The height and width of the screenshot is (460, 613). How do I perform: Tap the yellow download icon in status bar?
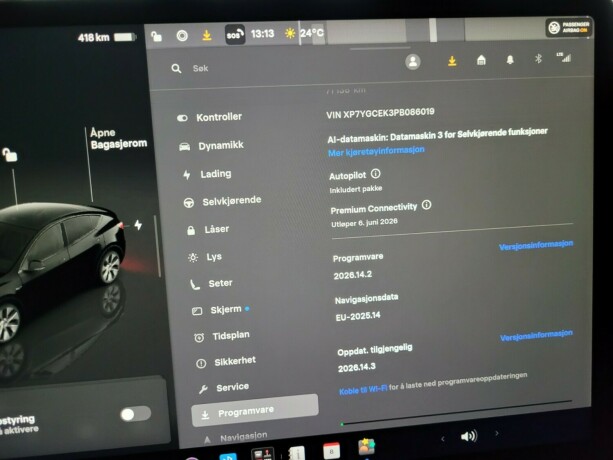click(207, 36)
